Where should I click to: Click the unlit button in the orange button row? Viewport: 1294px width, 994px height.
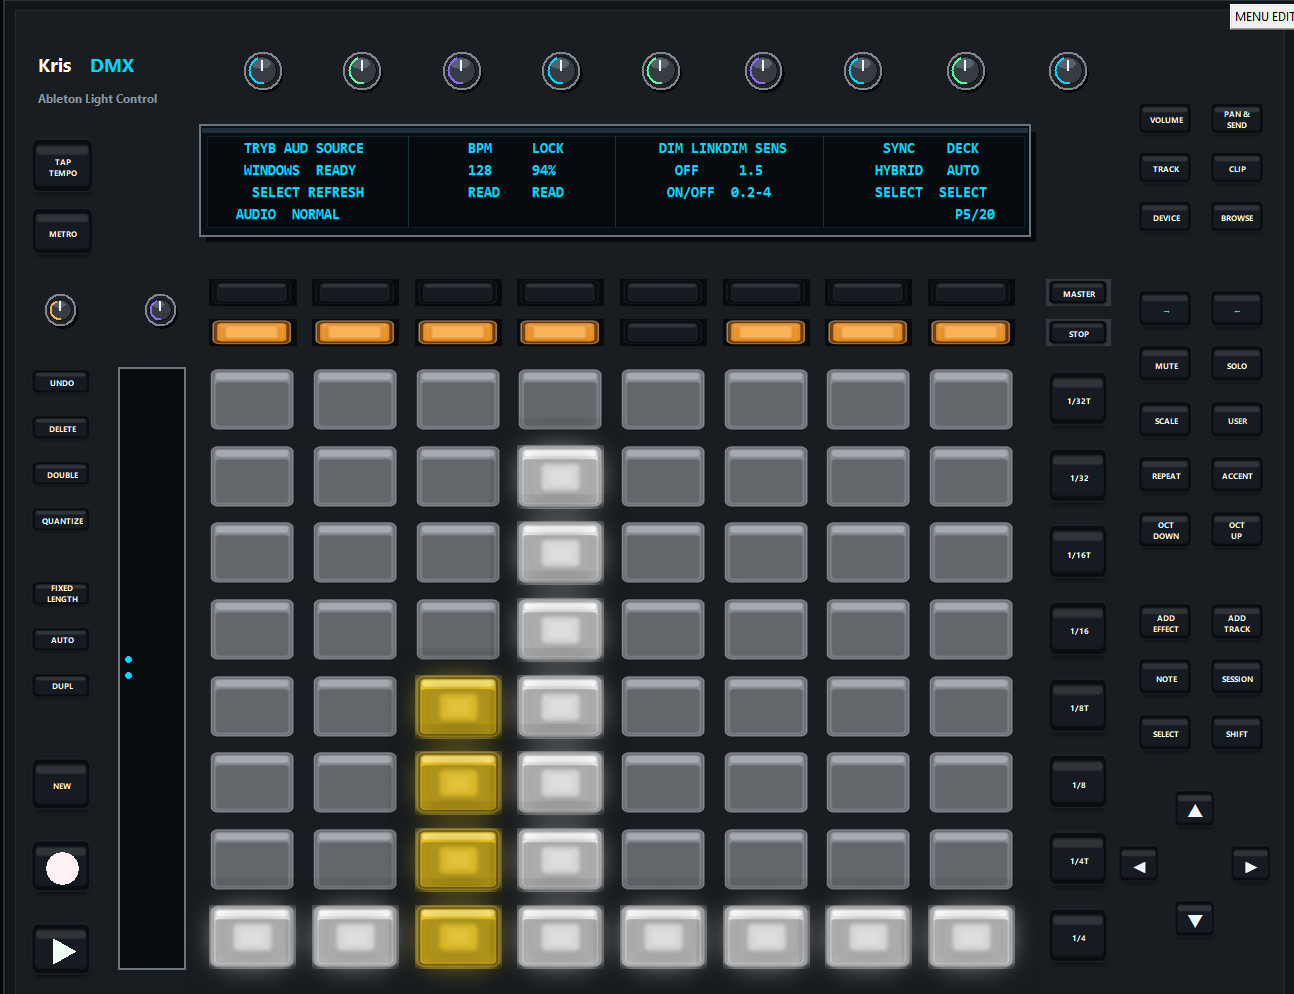coord(663,332)
